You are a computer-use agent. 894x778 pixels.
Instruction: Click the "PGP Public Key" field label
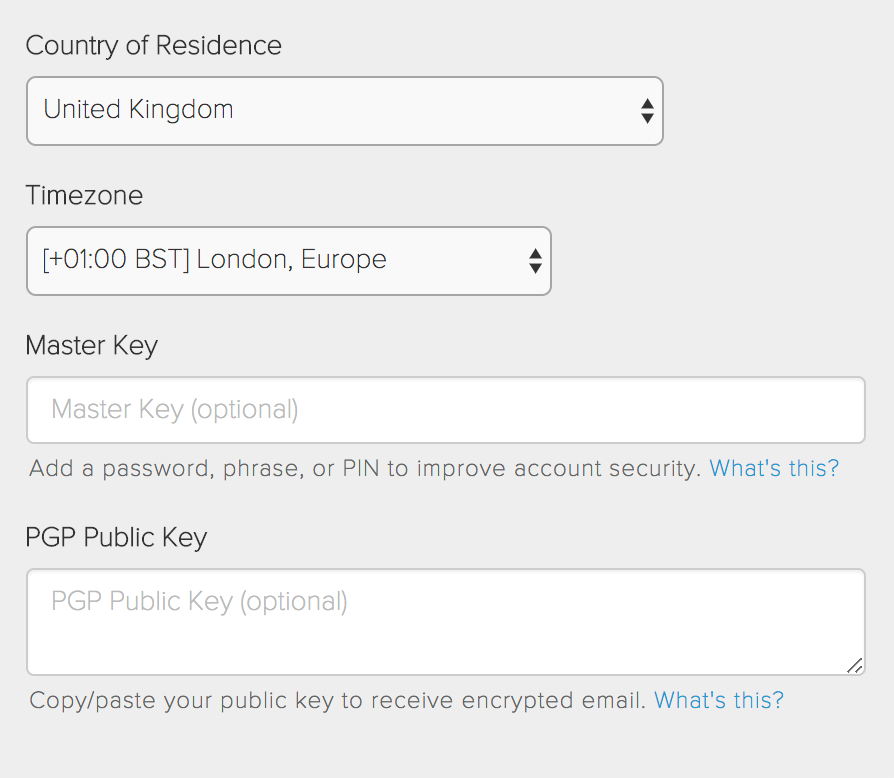point(116,537)
